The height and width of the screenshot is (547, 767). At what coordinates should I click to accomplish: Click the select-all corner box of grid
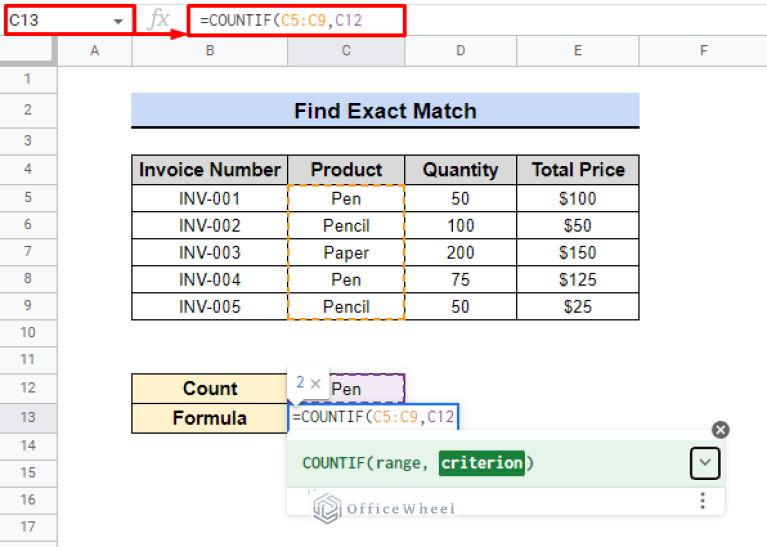coord(27,51)
